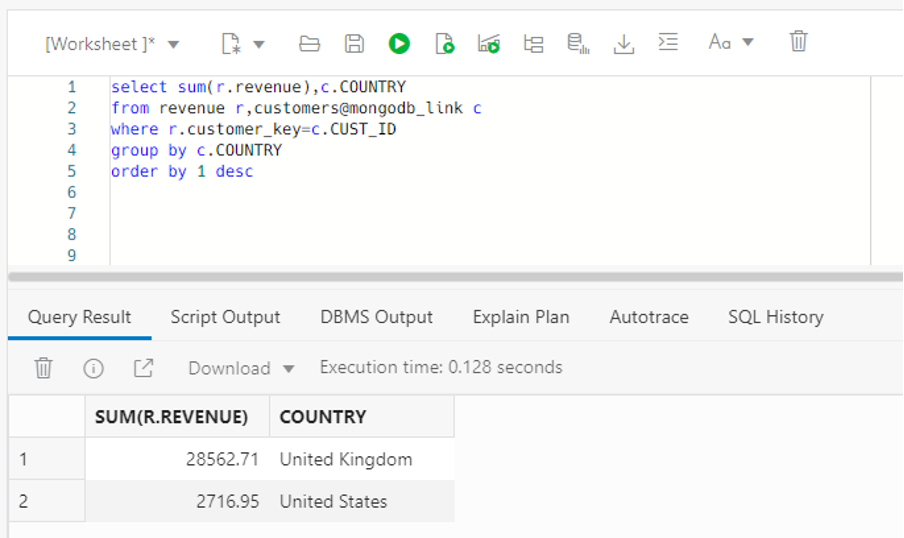904x538 pixels.
Task: Open the Worksheet name dropdown
Action: [112, 44]
